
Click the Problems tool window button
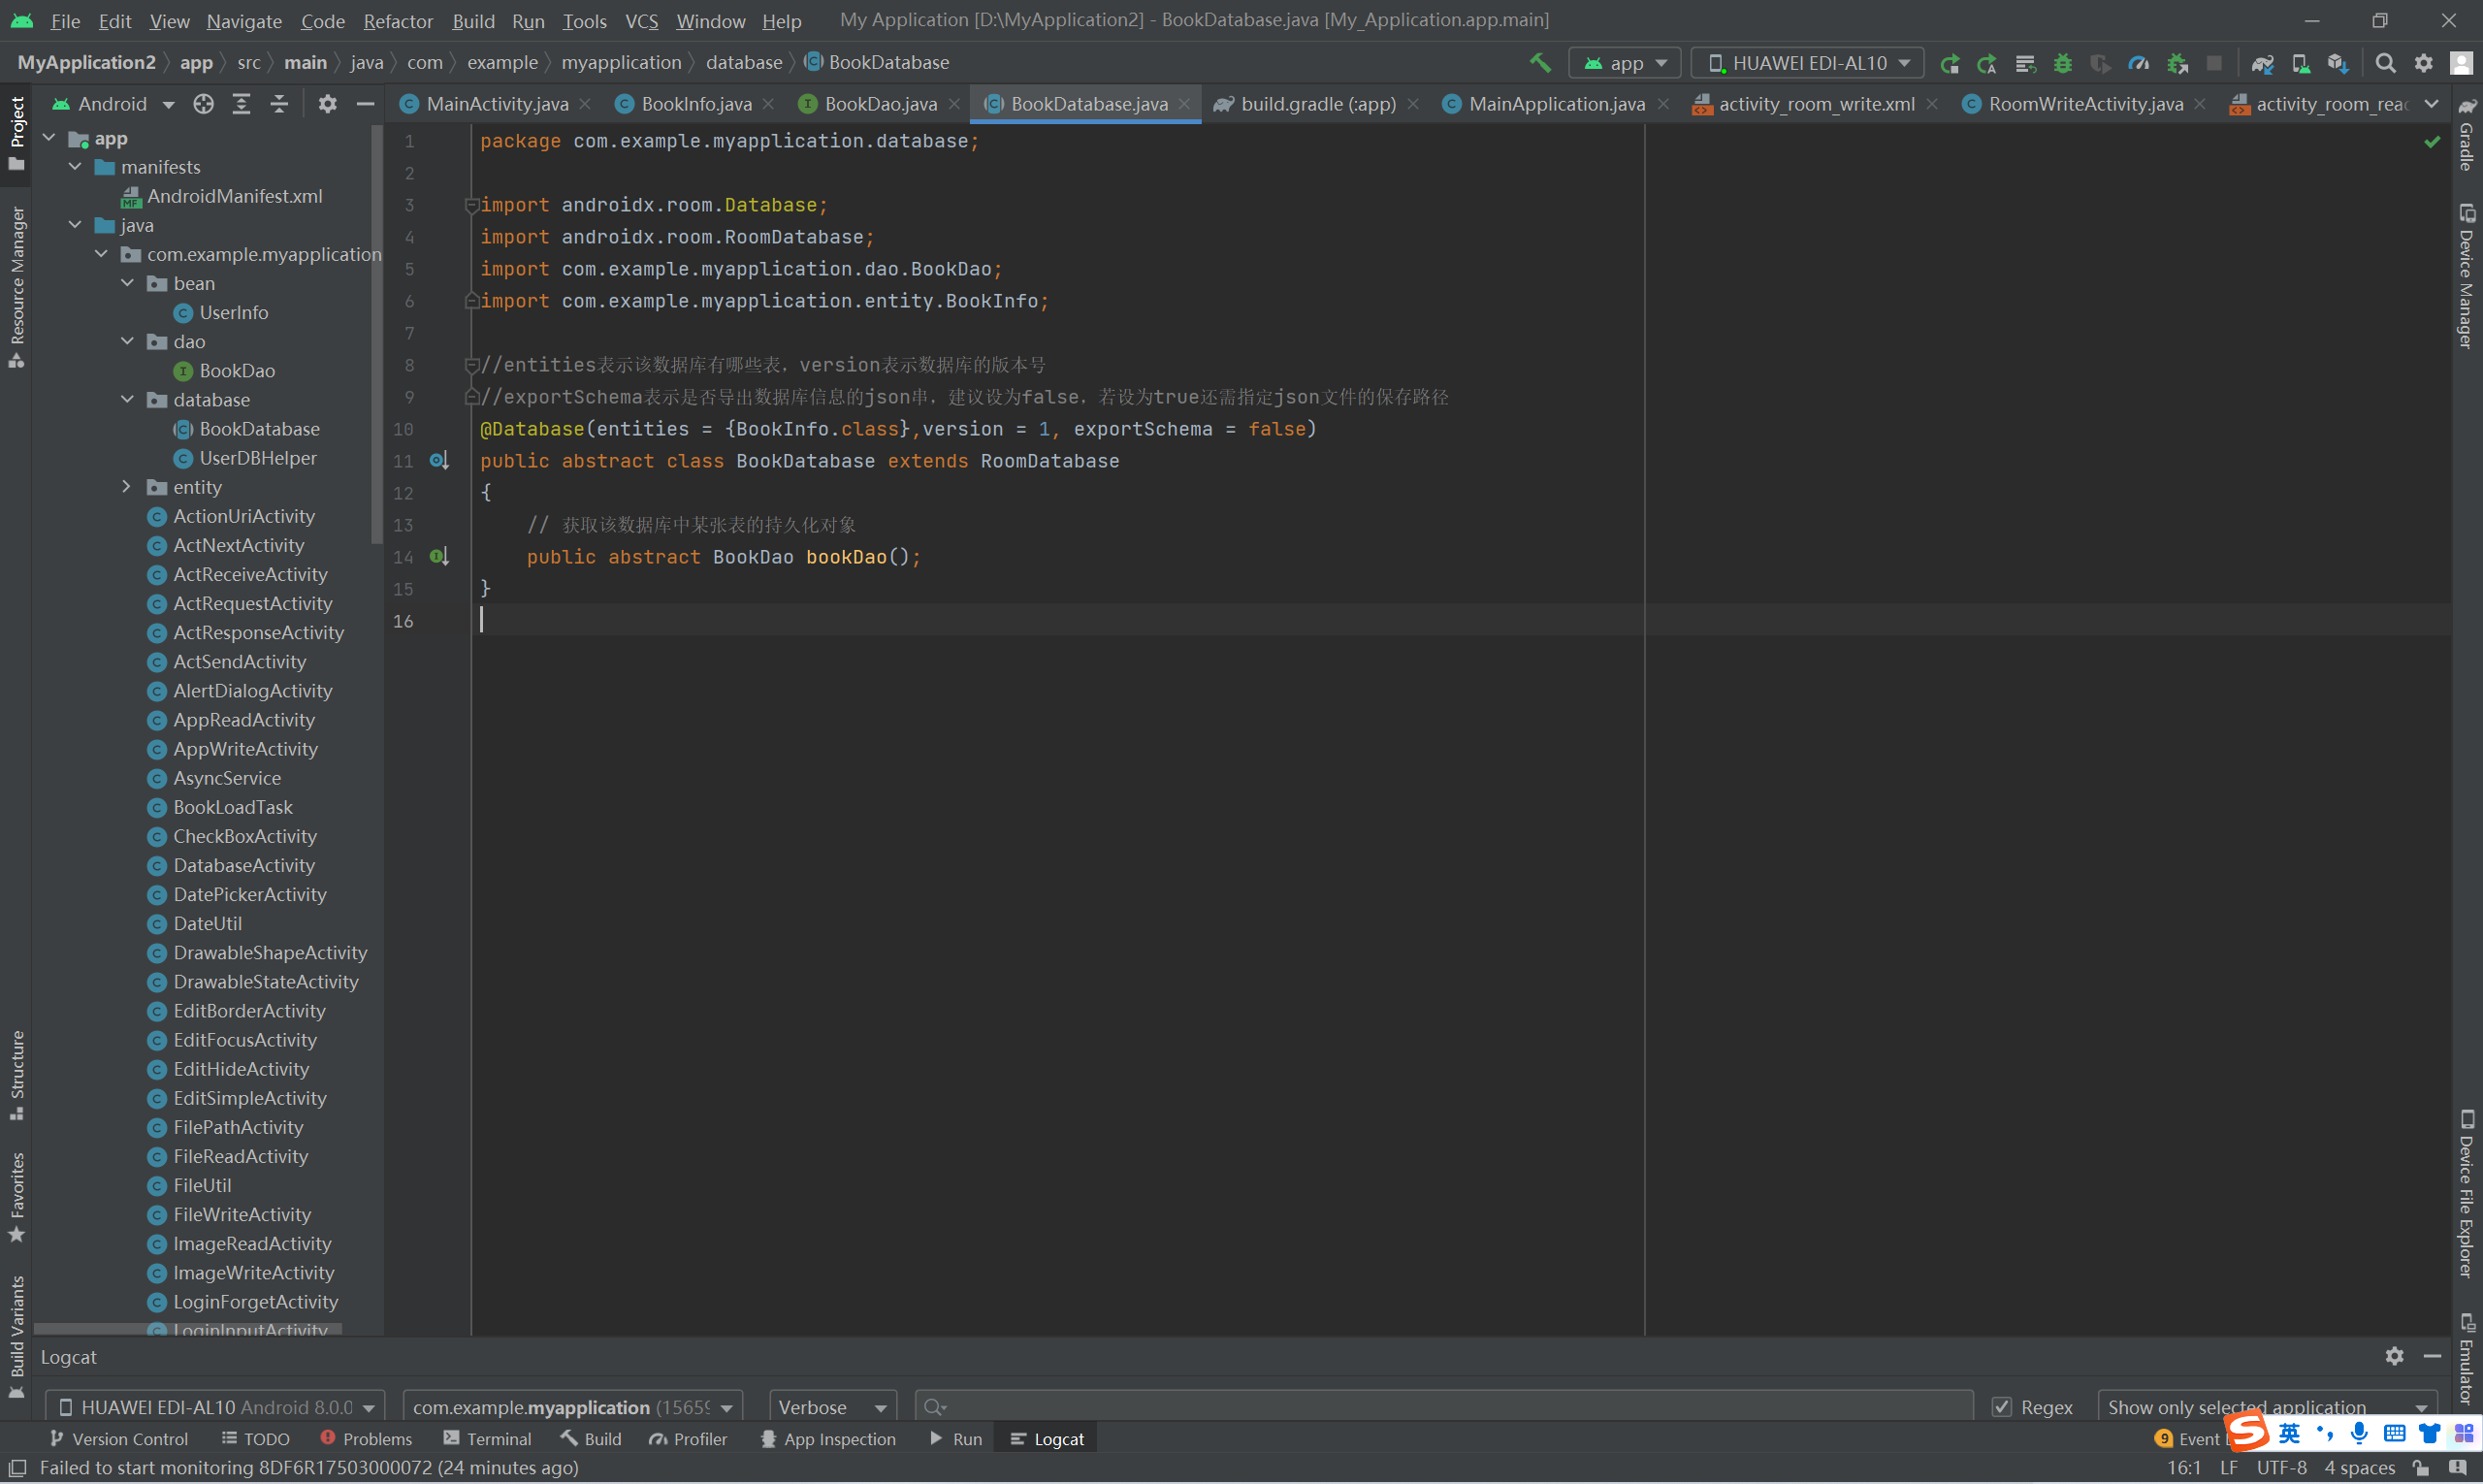tap(365, 1439)
